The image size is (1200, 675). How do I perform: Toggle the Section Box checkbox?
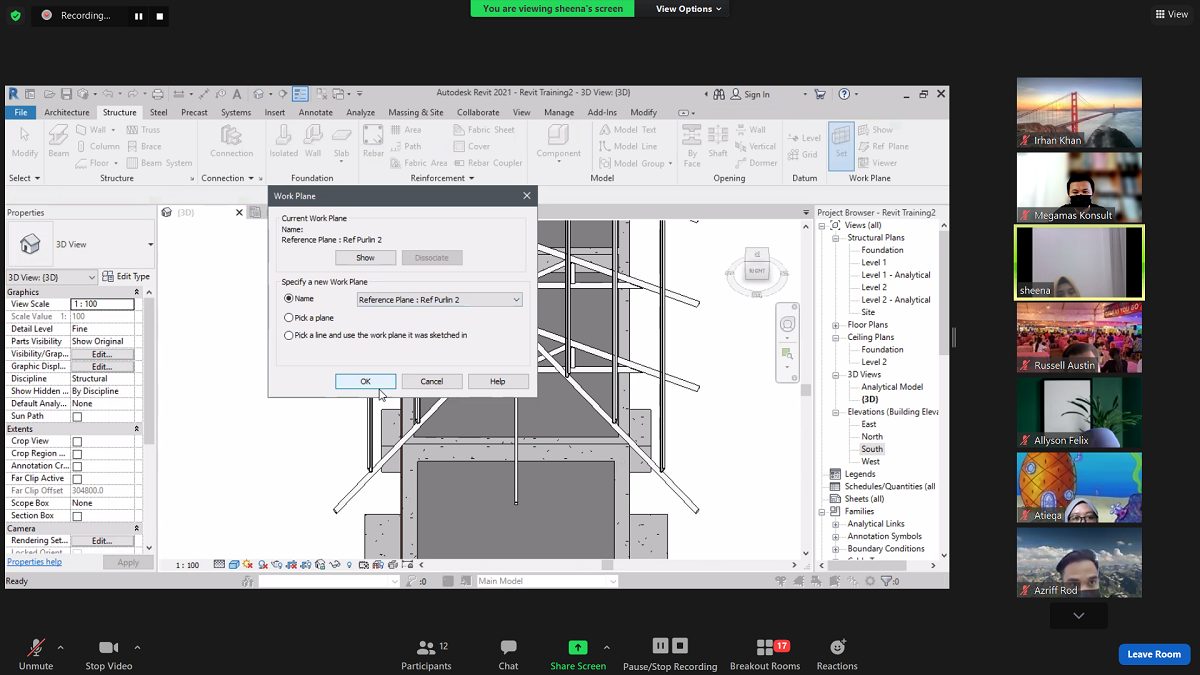[x=77, y=517]
